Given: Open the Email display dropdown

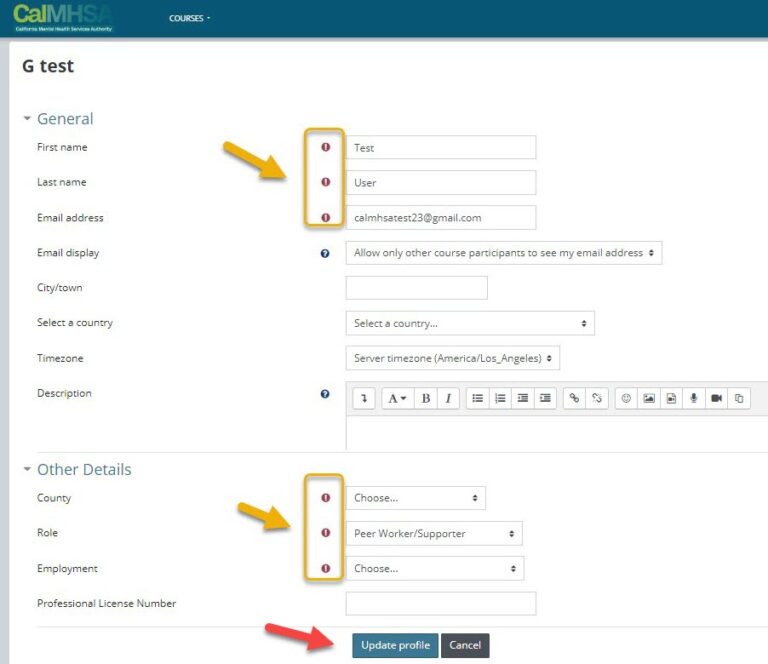Looking at the screenshot, I should point(504,253).
